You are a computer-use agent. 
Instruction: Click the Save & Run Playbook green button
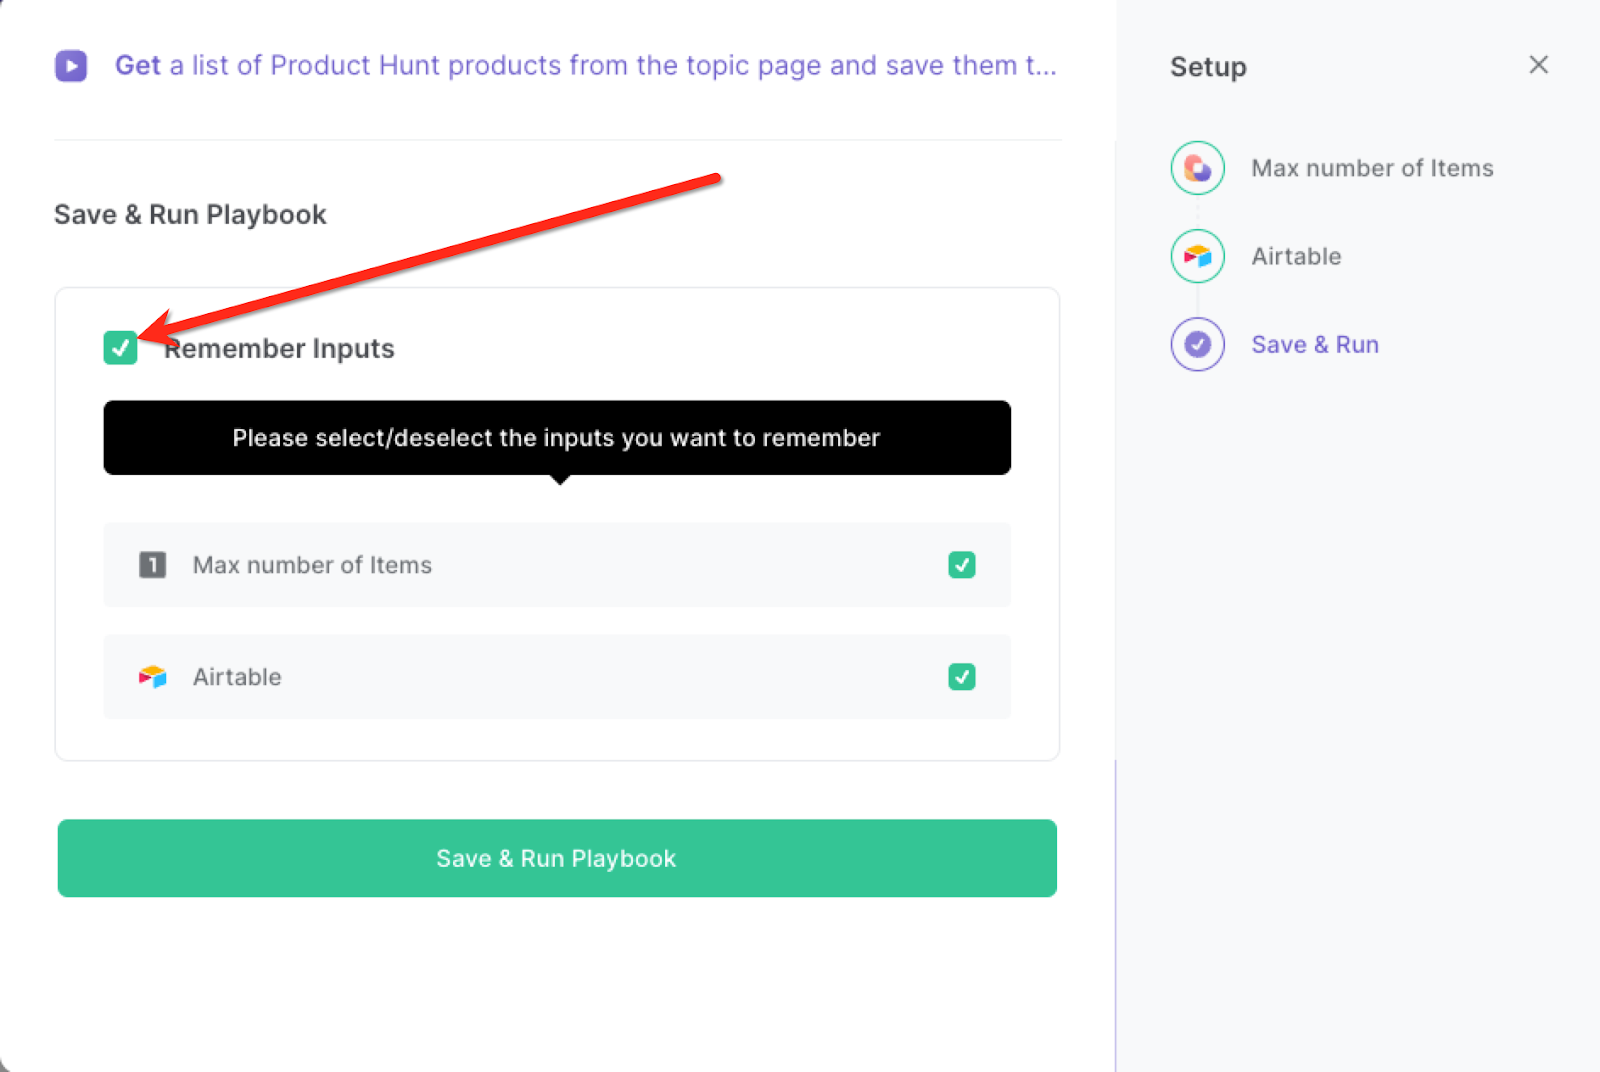(x=557, y=858)
